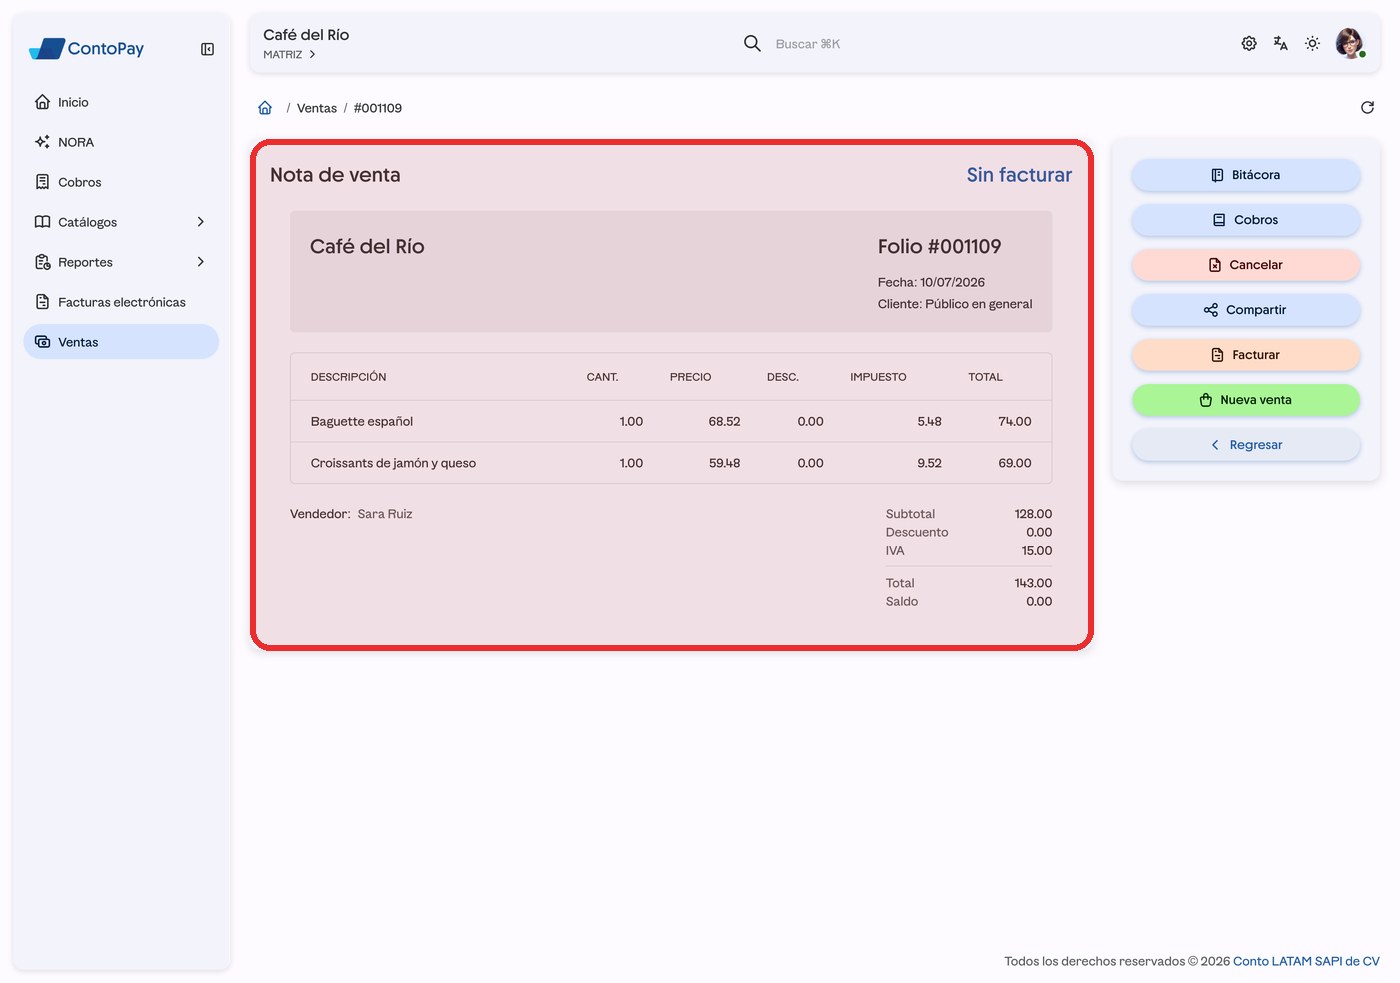Click the Subtotal value 128.00
The height and width of the screenshot is (983, 1400).
click(1033, 514)
